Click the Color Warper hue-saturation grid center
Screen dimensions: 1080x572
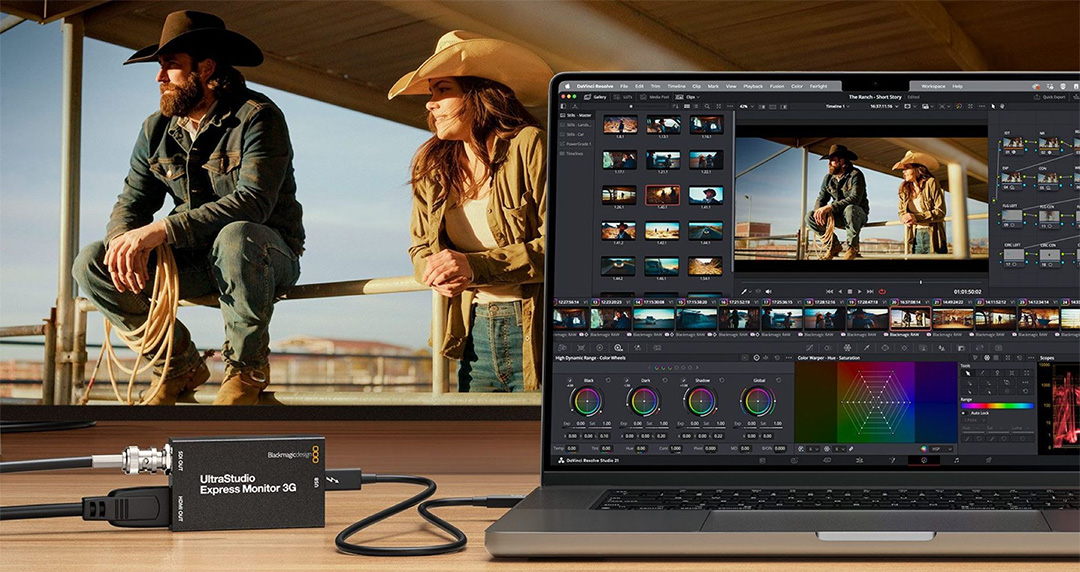pos(875,402)
